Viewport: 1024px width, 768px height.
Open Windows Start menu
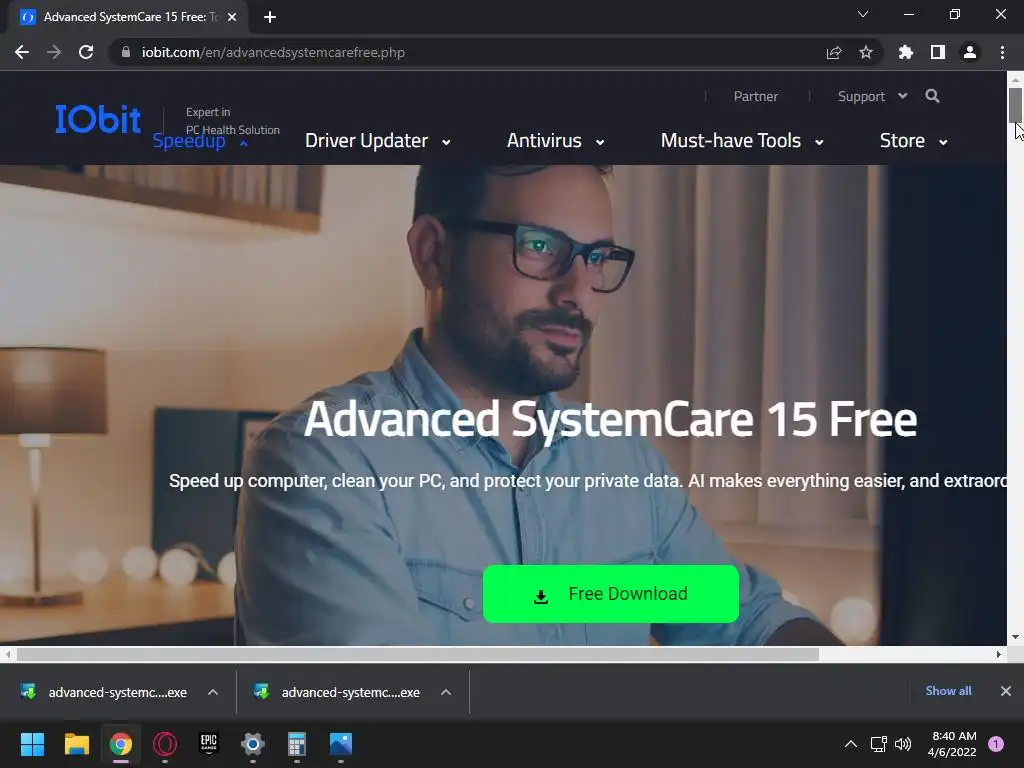point(32,744)
